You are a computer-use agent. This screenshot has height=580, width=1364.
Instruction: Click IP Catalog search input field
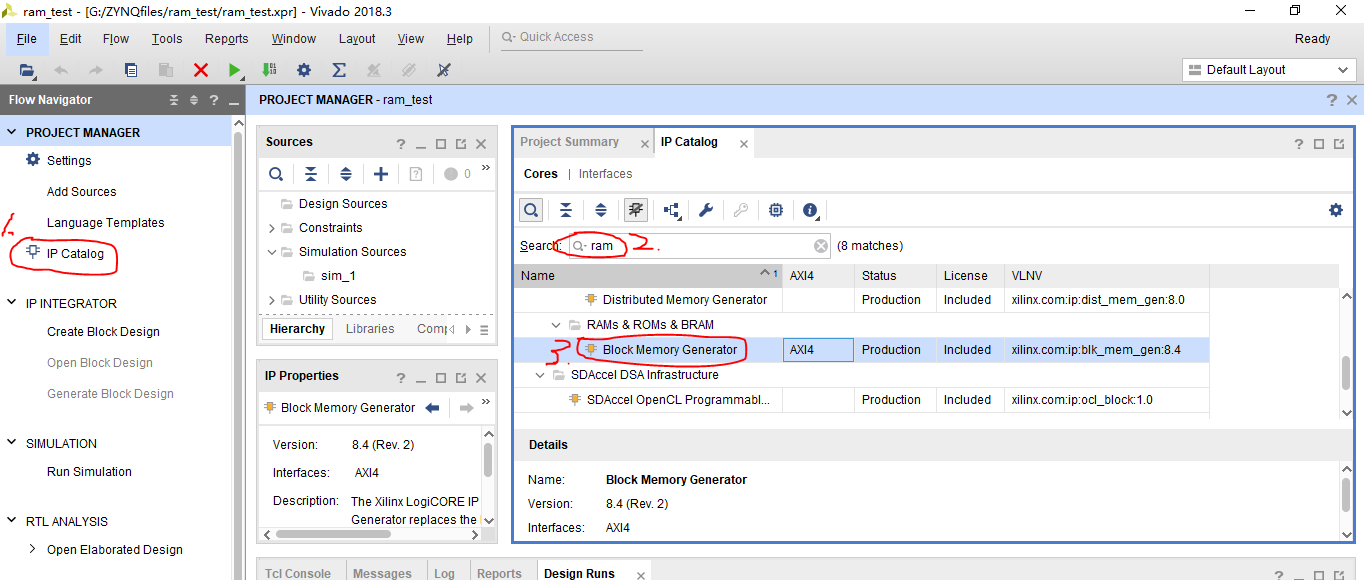(x=698, y=246)
